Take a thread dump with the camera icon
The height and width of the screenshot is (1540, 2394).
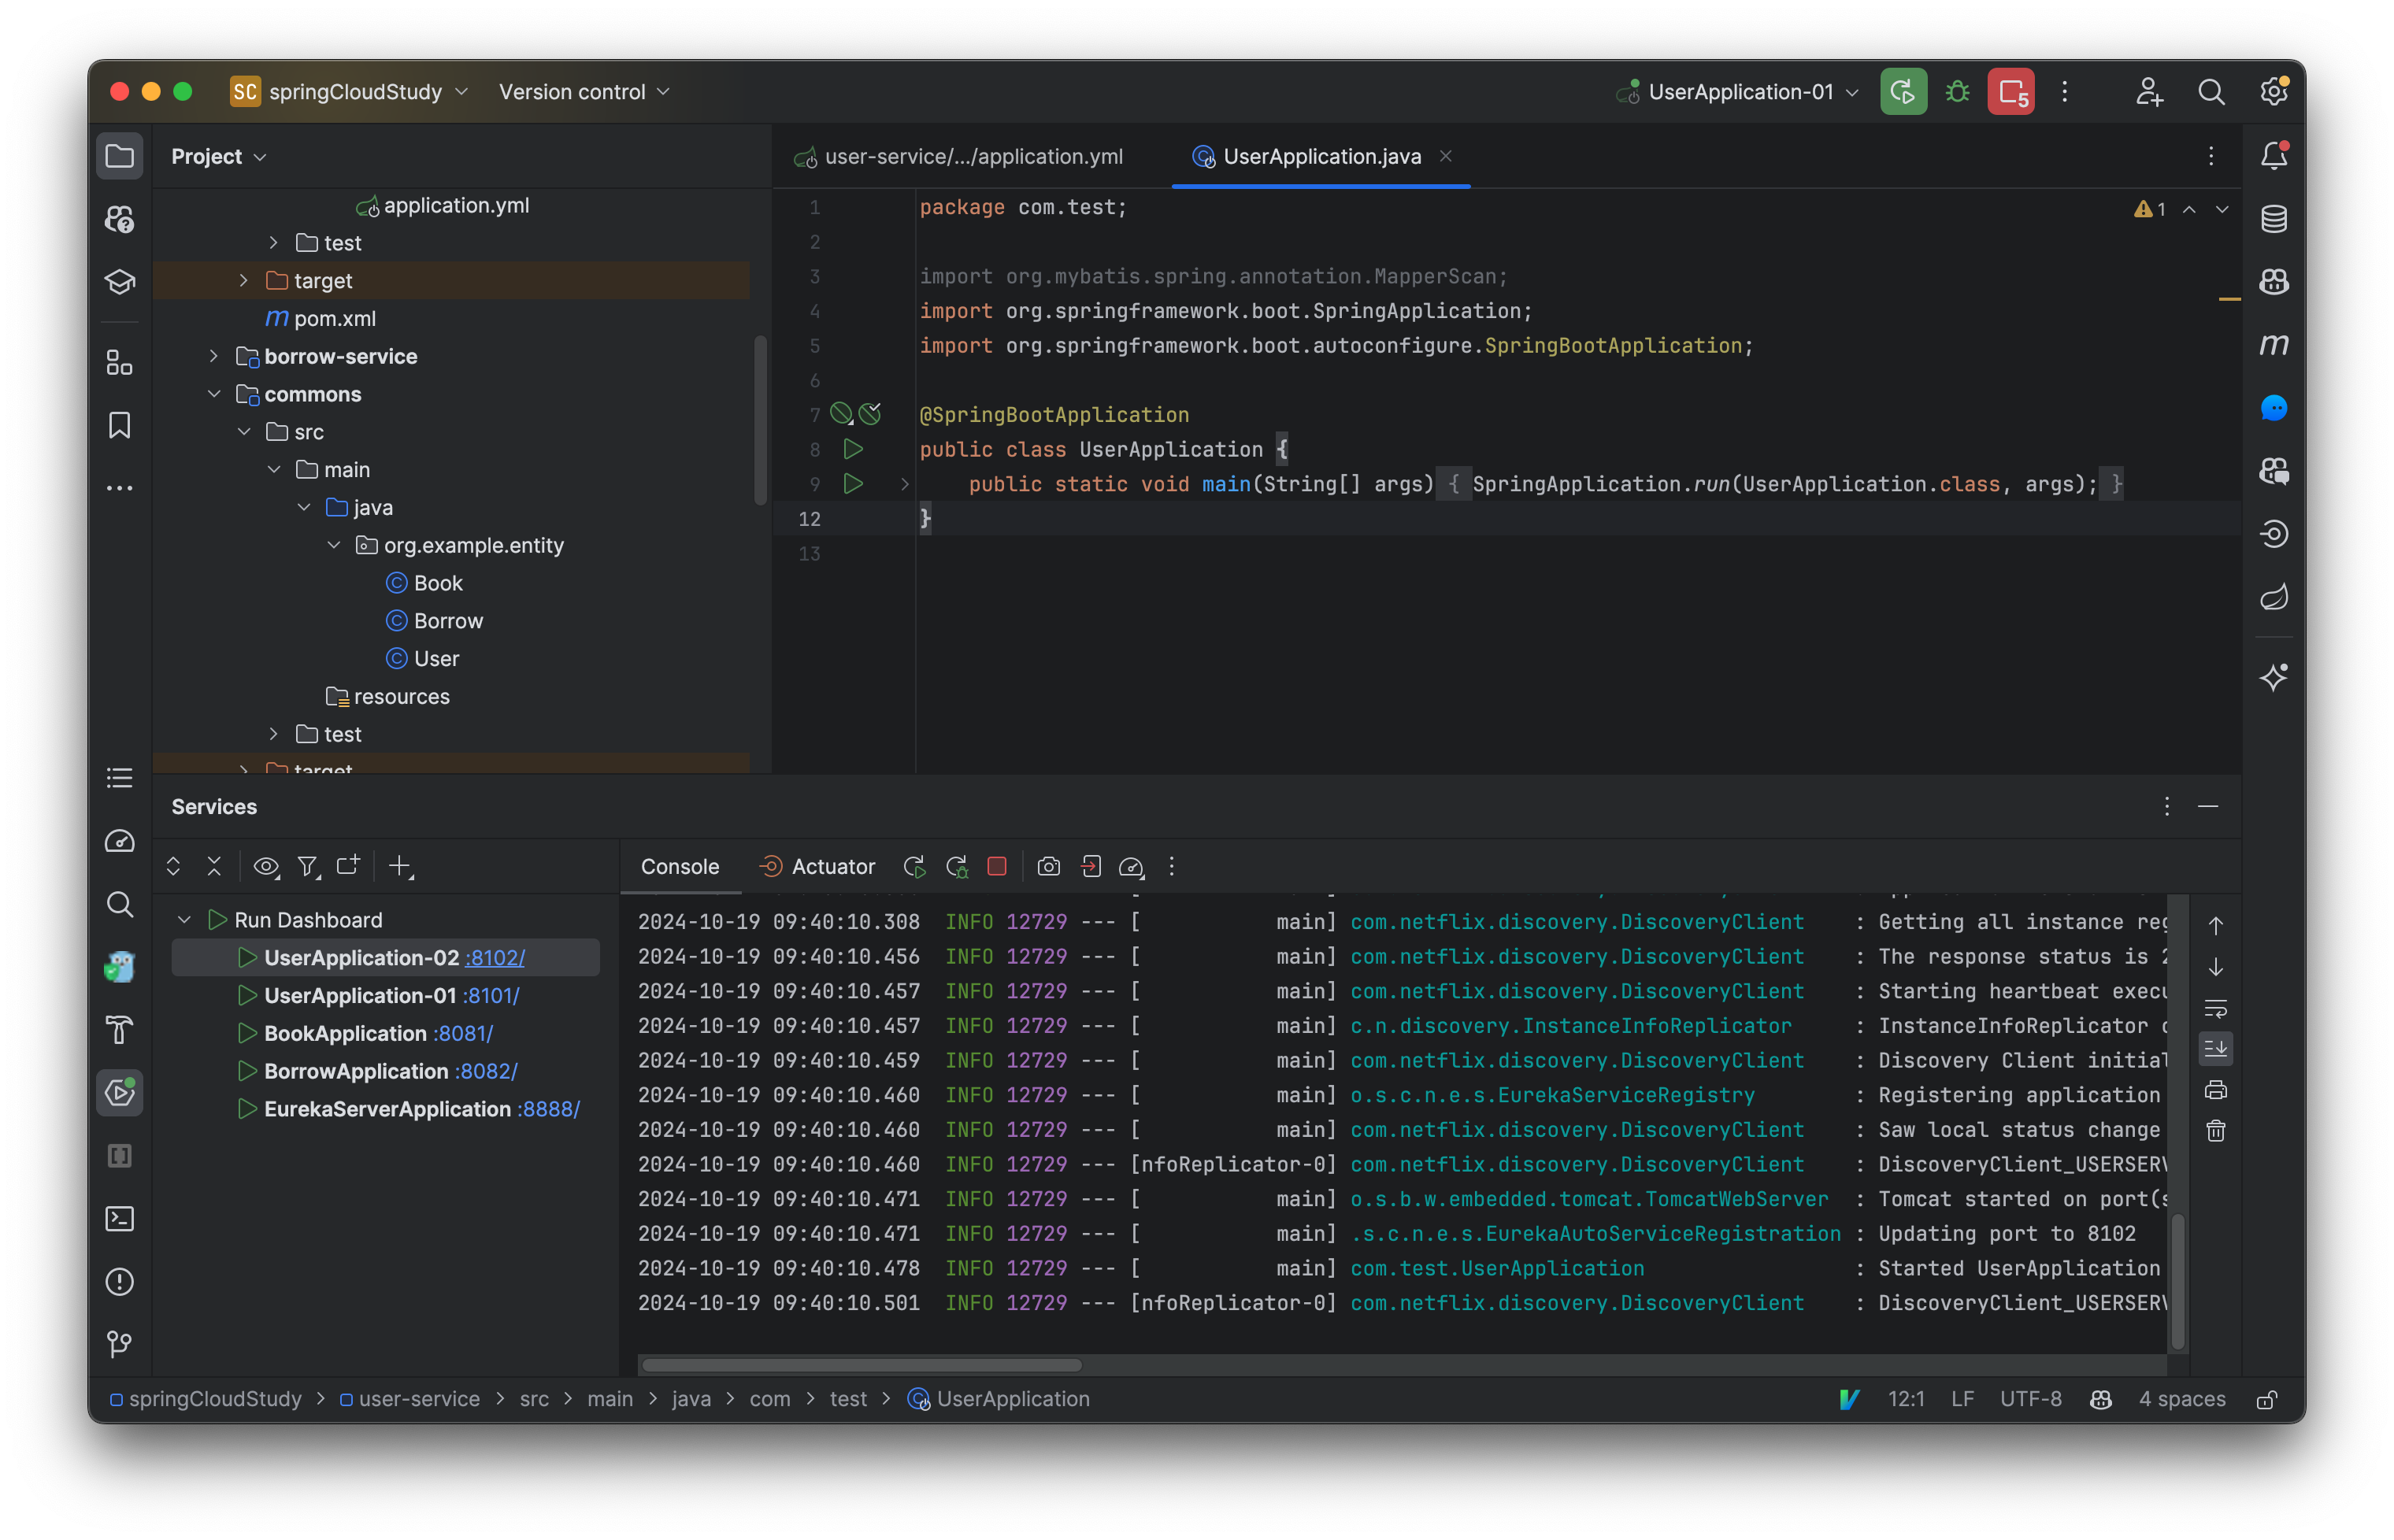click(1048, 867)
